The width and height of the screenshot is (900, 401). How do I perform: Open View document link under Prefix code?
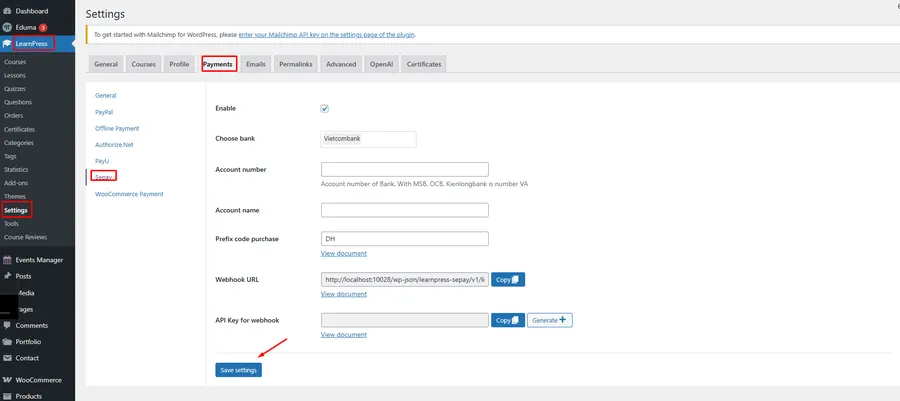[x=343, y=254]
